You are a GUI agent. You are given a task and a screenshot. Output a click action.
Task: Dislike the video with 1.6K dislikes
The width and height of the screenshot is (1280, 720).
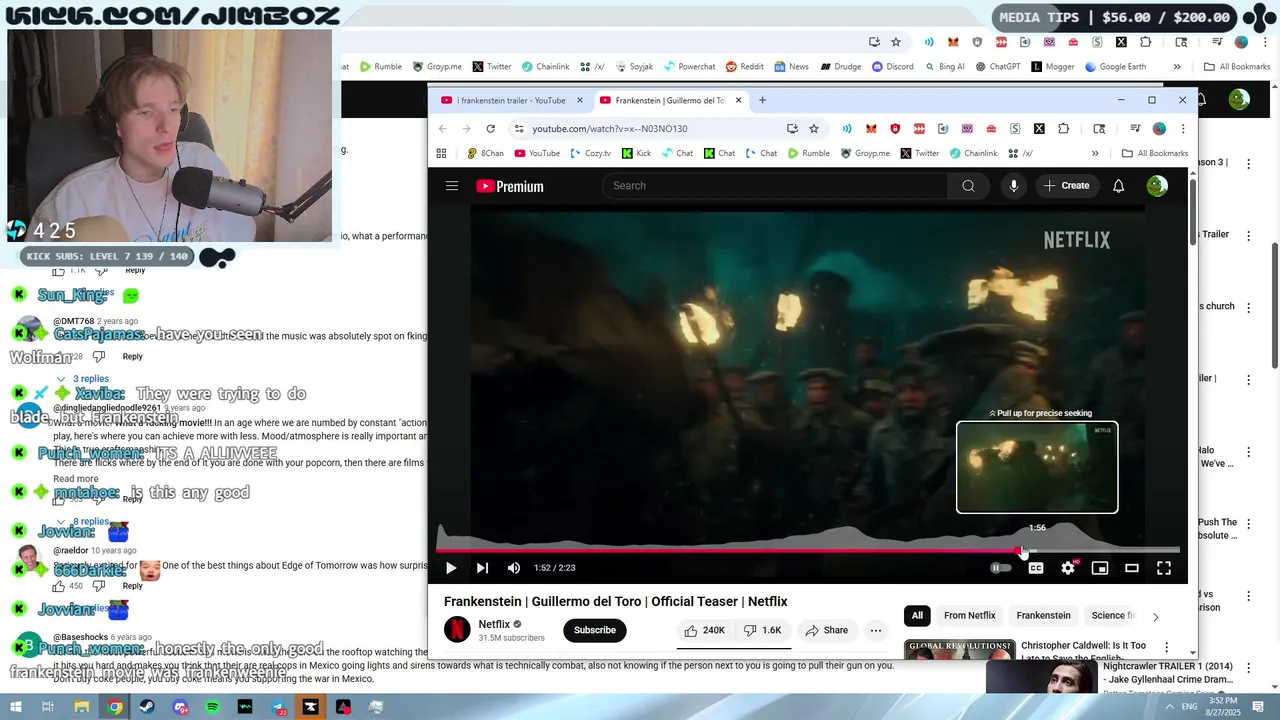coord(762,630)
